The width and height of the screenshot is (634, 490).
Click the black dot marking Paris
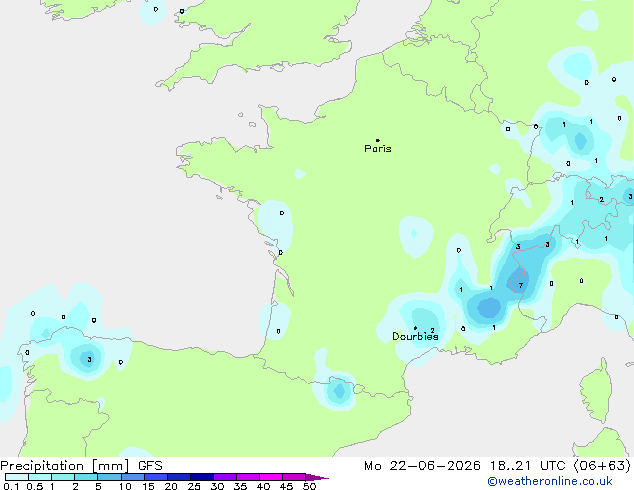click(x=378, y=140)
